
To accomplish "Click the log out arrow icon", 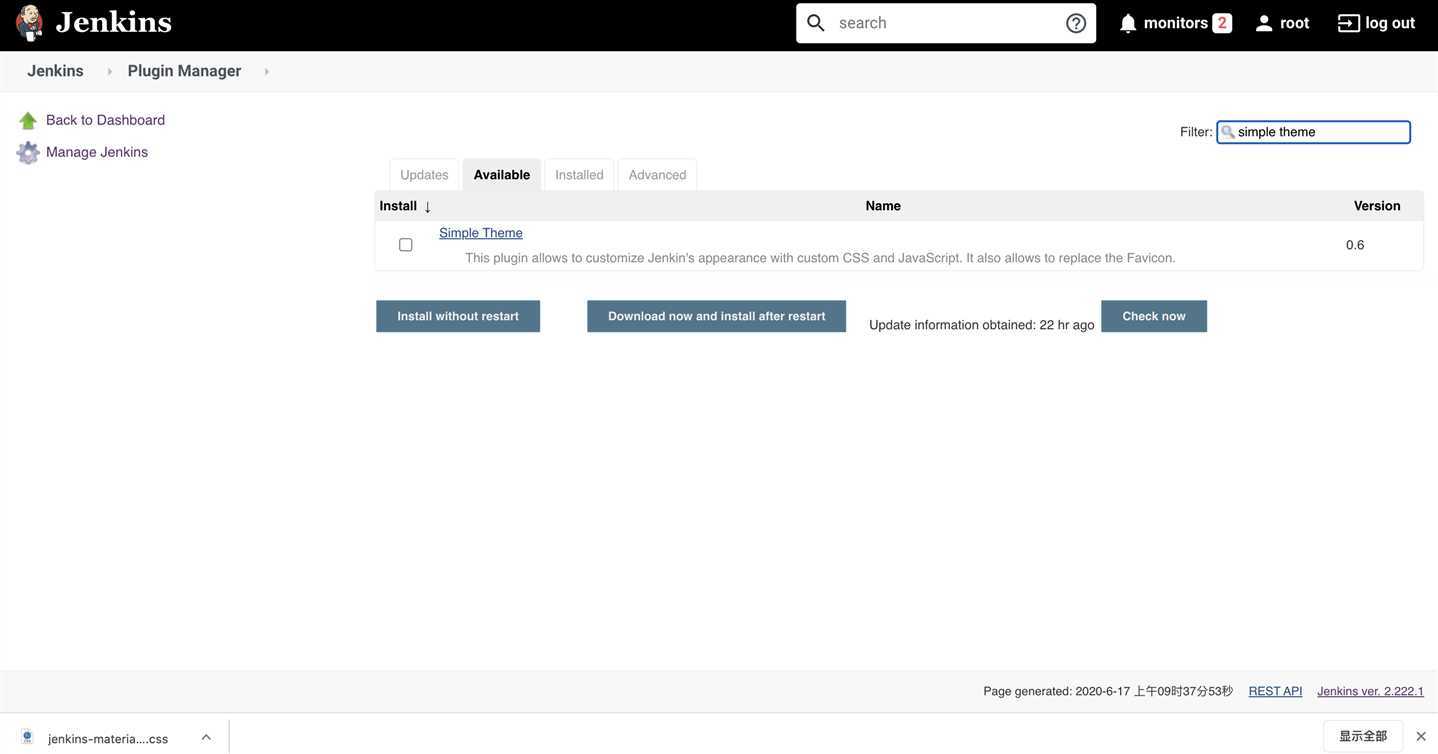I will [x=1349, y=23].
